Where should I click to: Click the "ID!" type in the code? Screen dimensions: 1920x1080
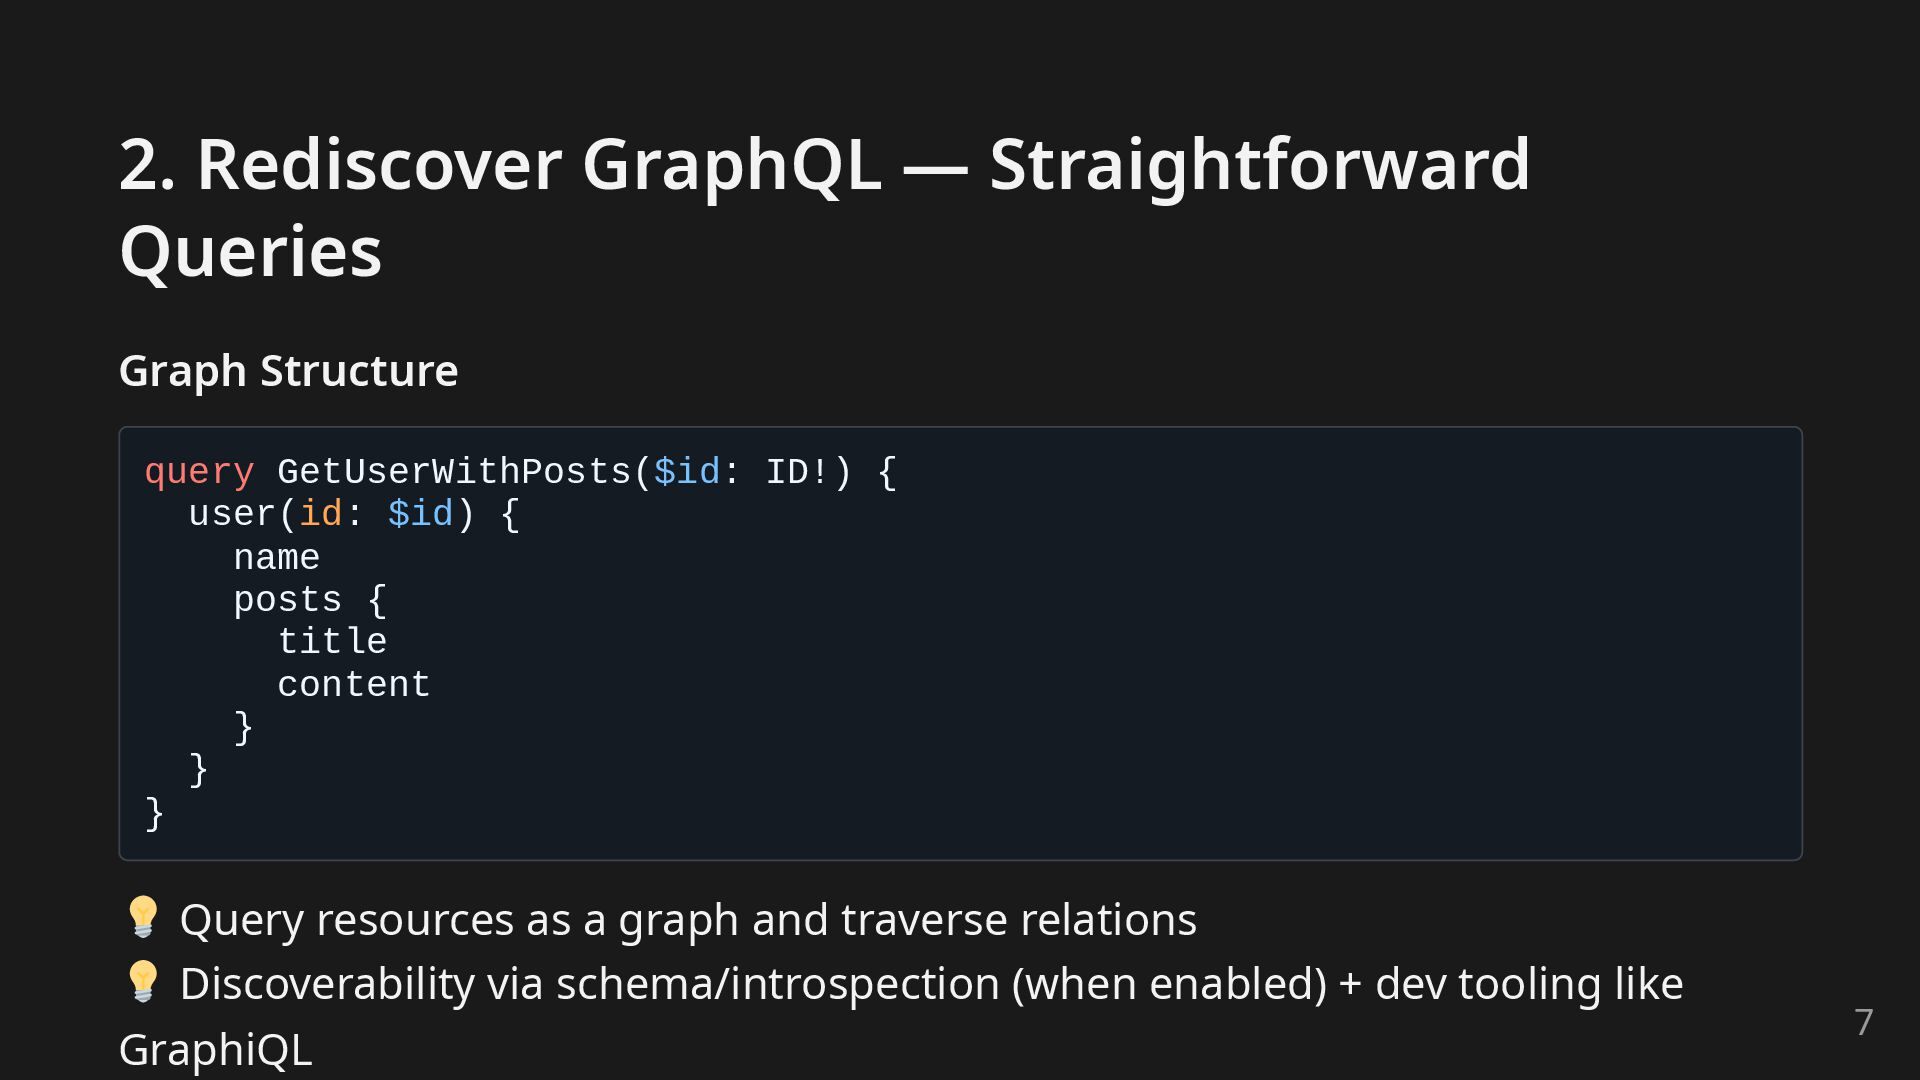coord(798,472)
